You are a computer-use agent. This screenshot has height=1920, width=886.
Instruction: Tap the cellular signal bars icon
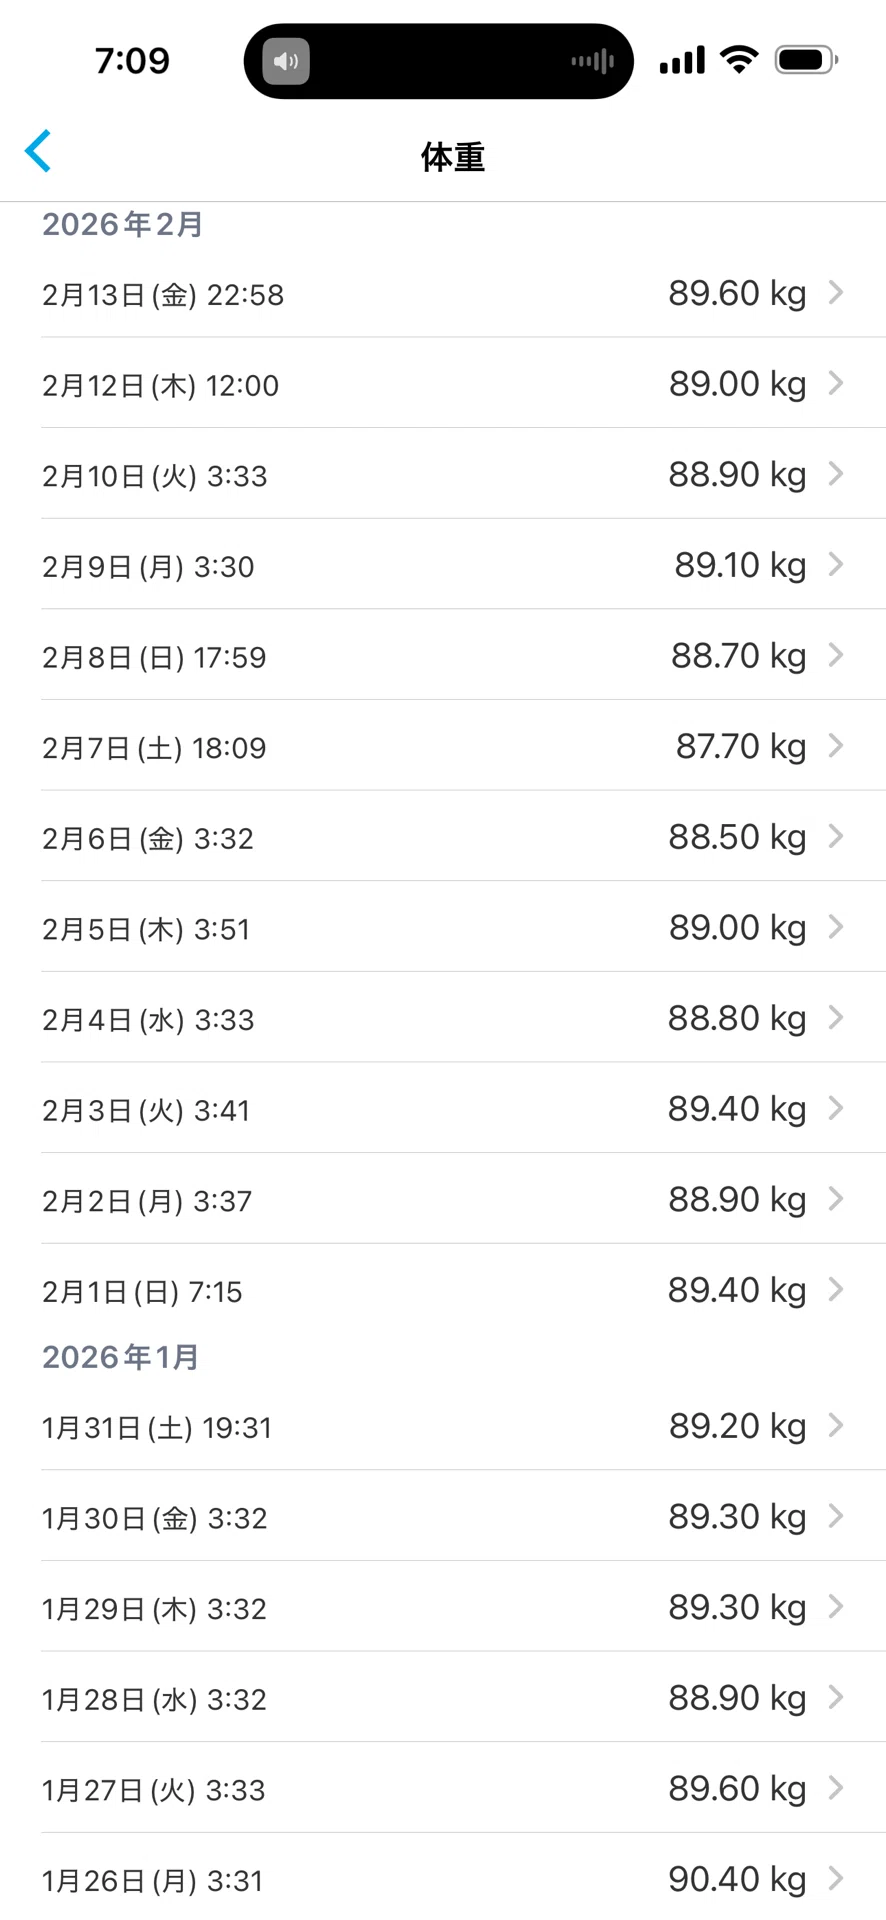pos(682,60)
